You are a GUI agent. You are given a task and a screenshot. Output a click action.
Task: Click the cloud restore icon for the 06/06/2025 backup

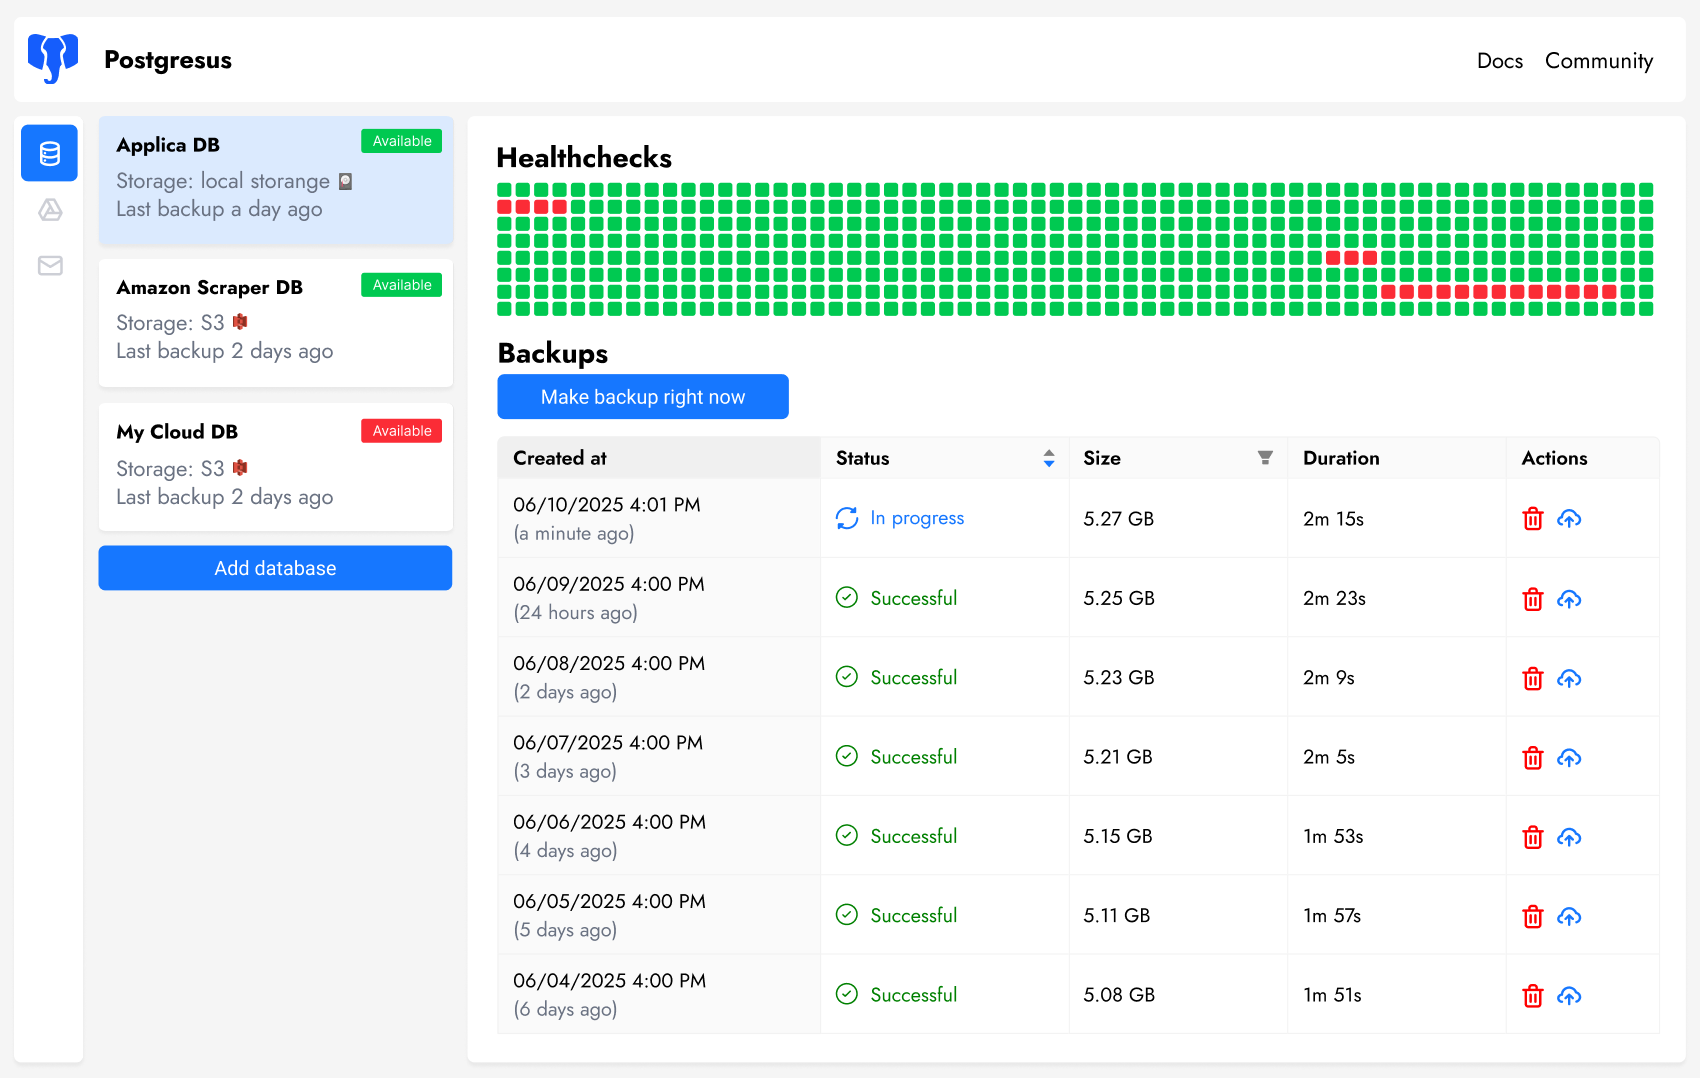coord(1569,837)
